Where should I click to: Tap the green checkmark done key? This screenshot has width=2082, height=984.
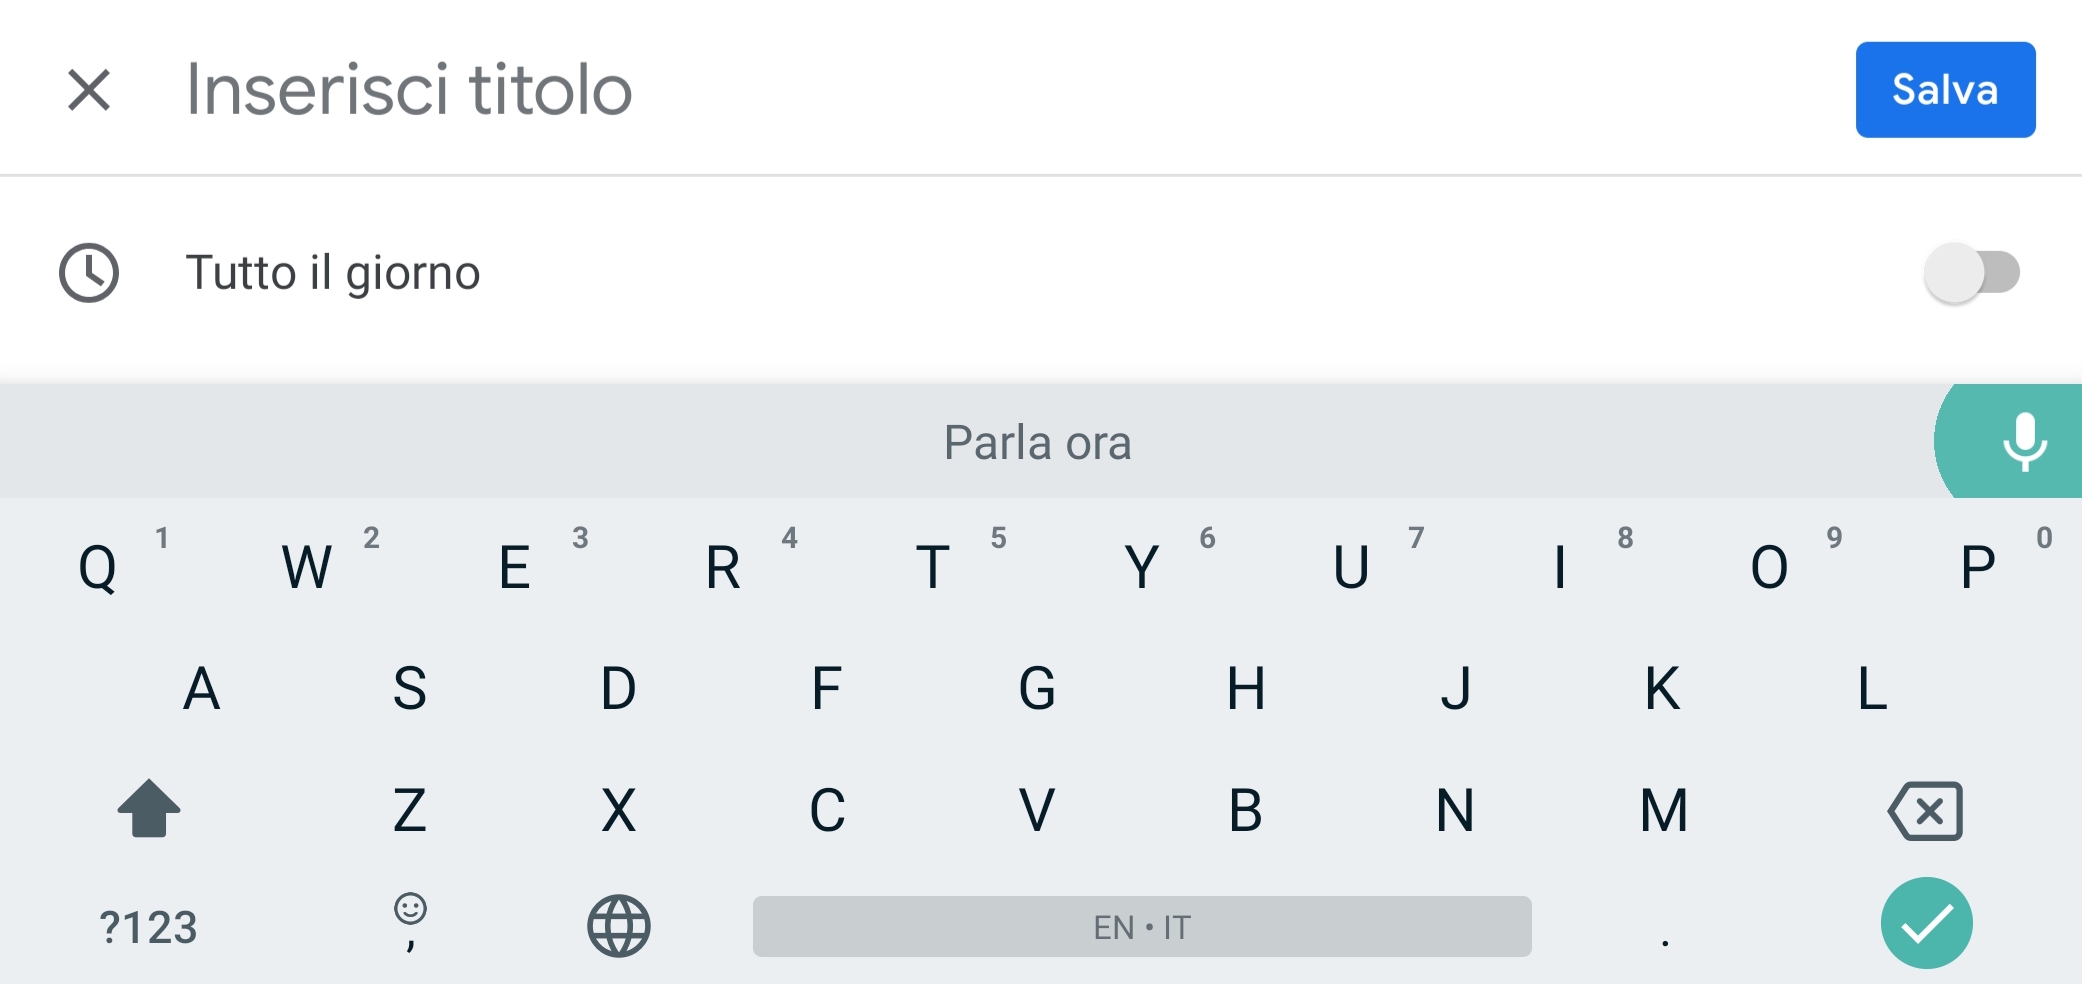coord(1926,923)
